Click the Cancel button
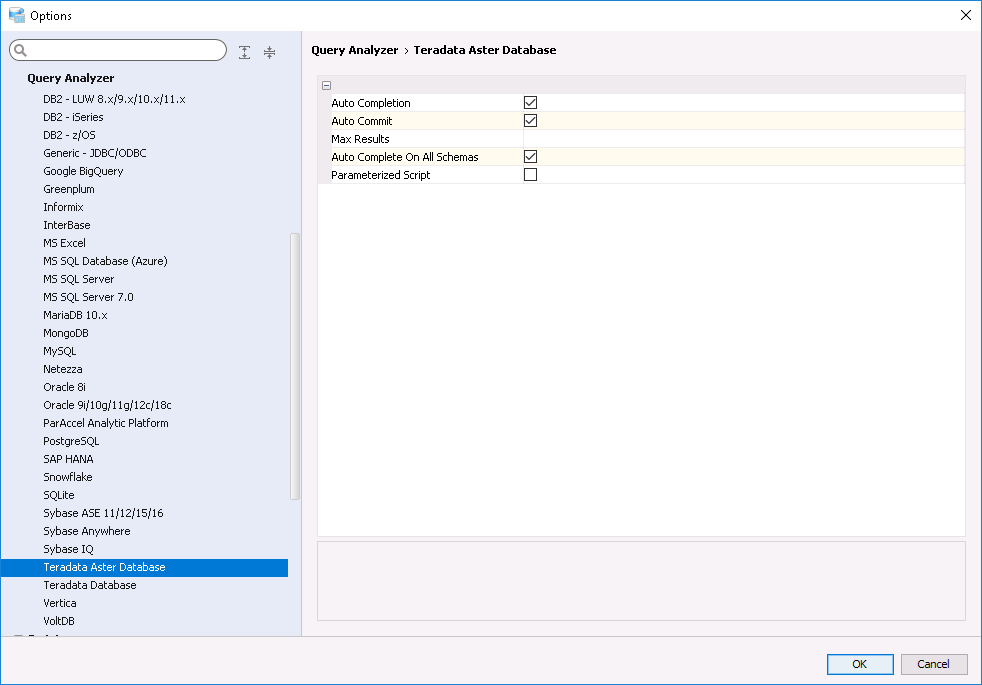 point(933,664)
